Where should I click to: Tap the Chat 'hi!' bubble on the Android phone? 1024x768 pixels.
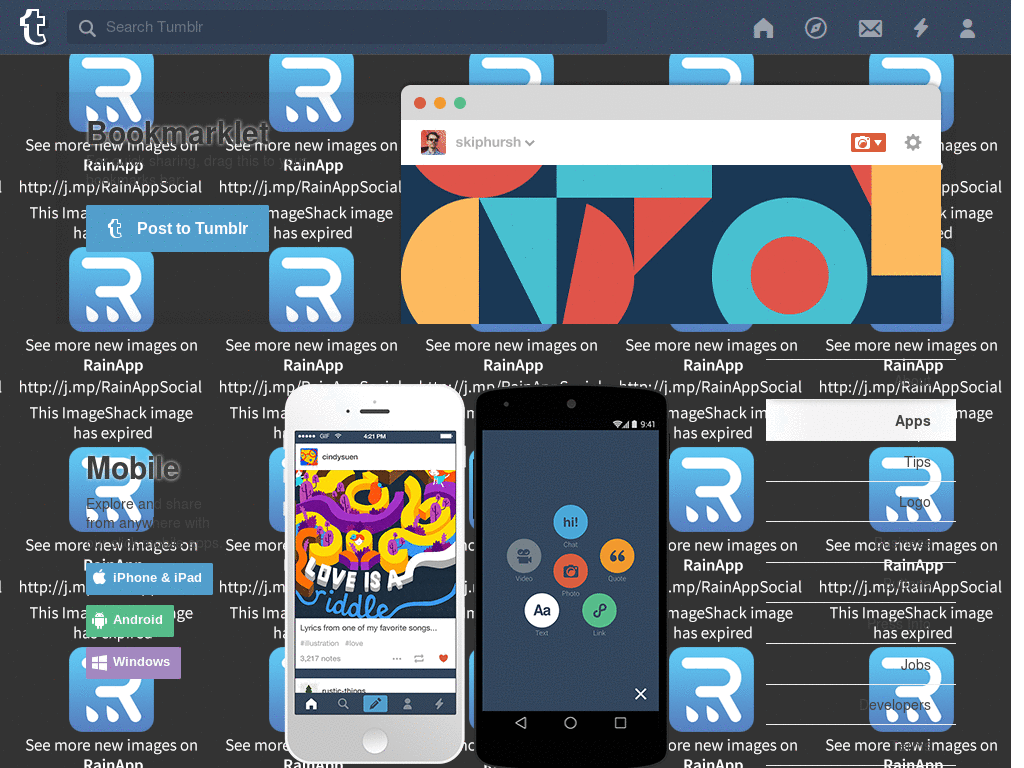[x=570, y=522]
